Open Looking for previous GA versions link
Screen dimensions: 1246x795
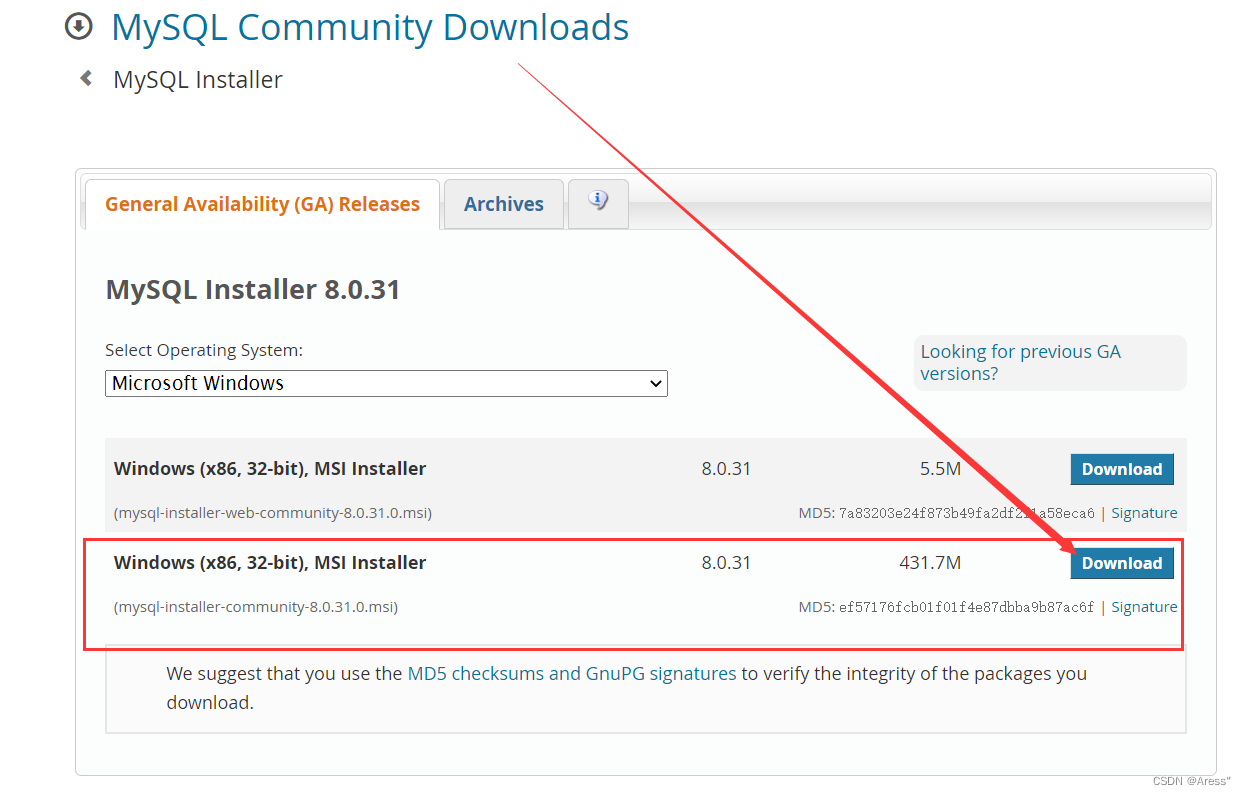[1020, 363]
